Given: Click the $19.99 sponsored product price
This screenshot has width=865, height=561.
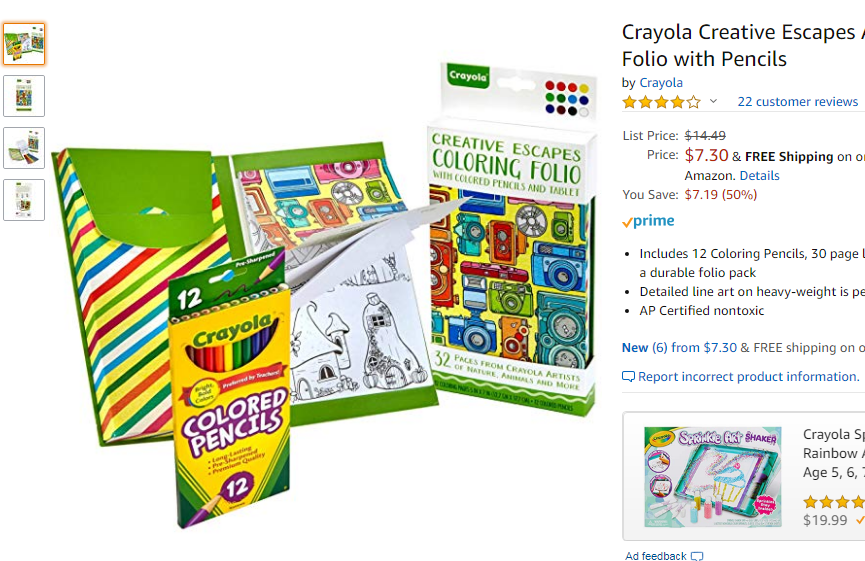Looking at the screenshot, I should pyautogui.click(x=825, y=520).
